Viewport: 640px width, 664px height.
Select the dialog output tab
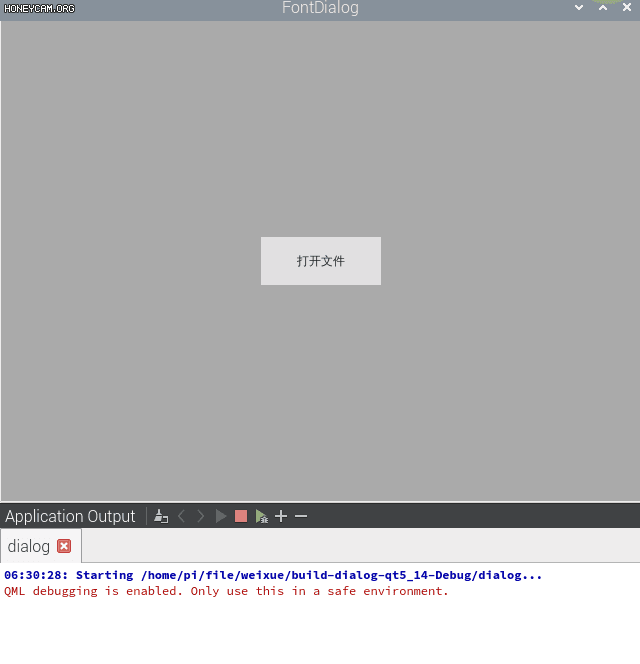coord(29,546)
